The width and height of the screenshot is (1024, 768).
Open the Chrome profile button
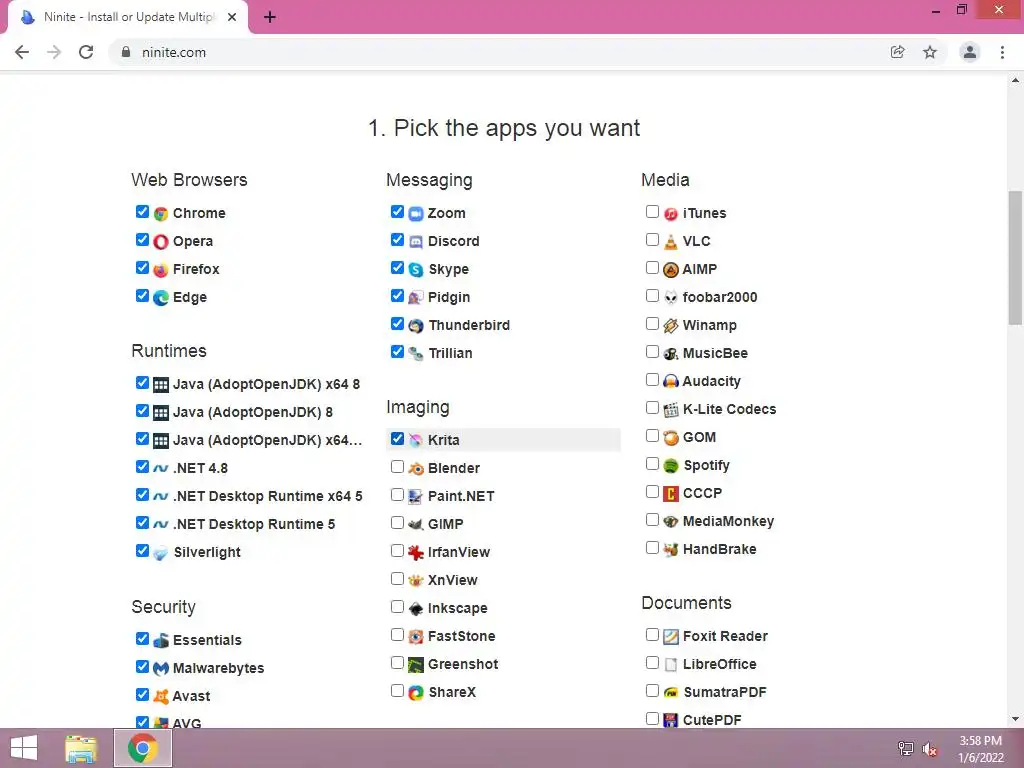click(970, 52)
